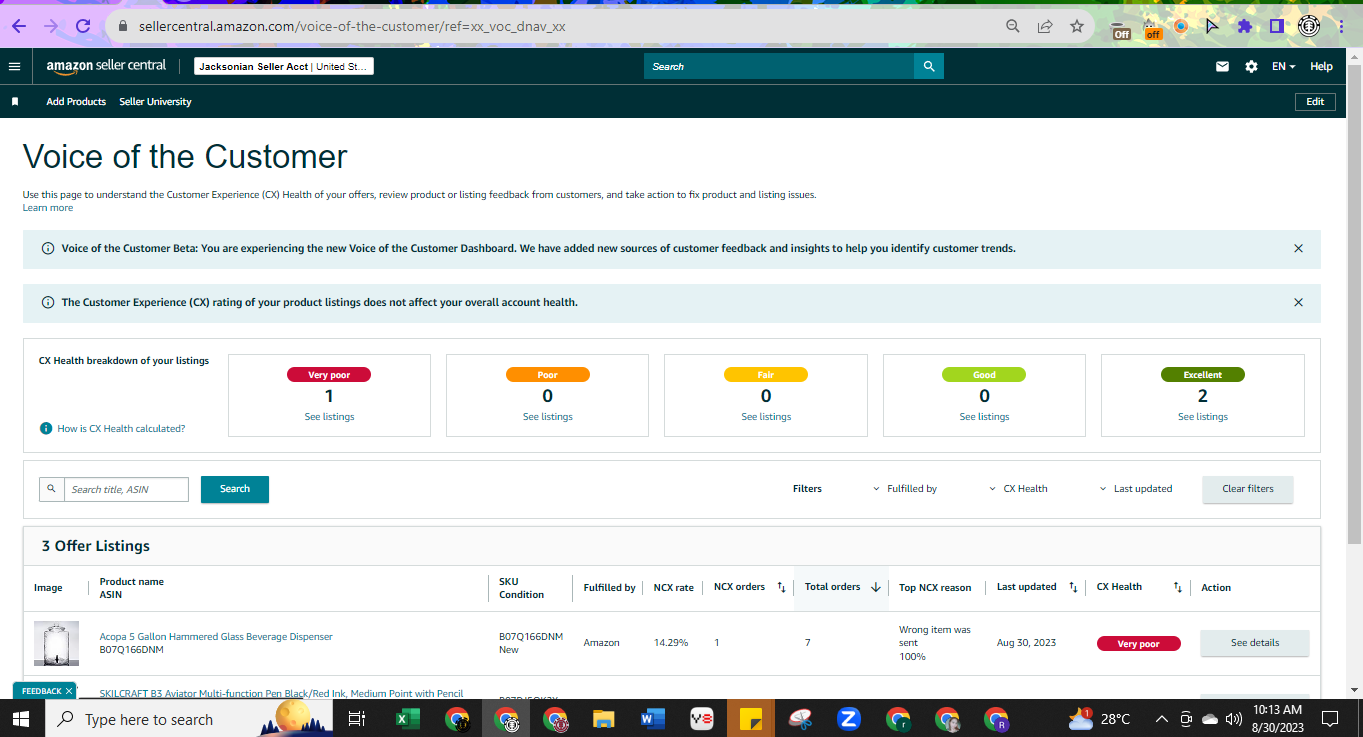This screenshot has height=737, width=1363.
Task: See listings under the Poor card
Action: (547, 417)
